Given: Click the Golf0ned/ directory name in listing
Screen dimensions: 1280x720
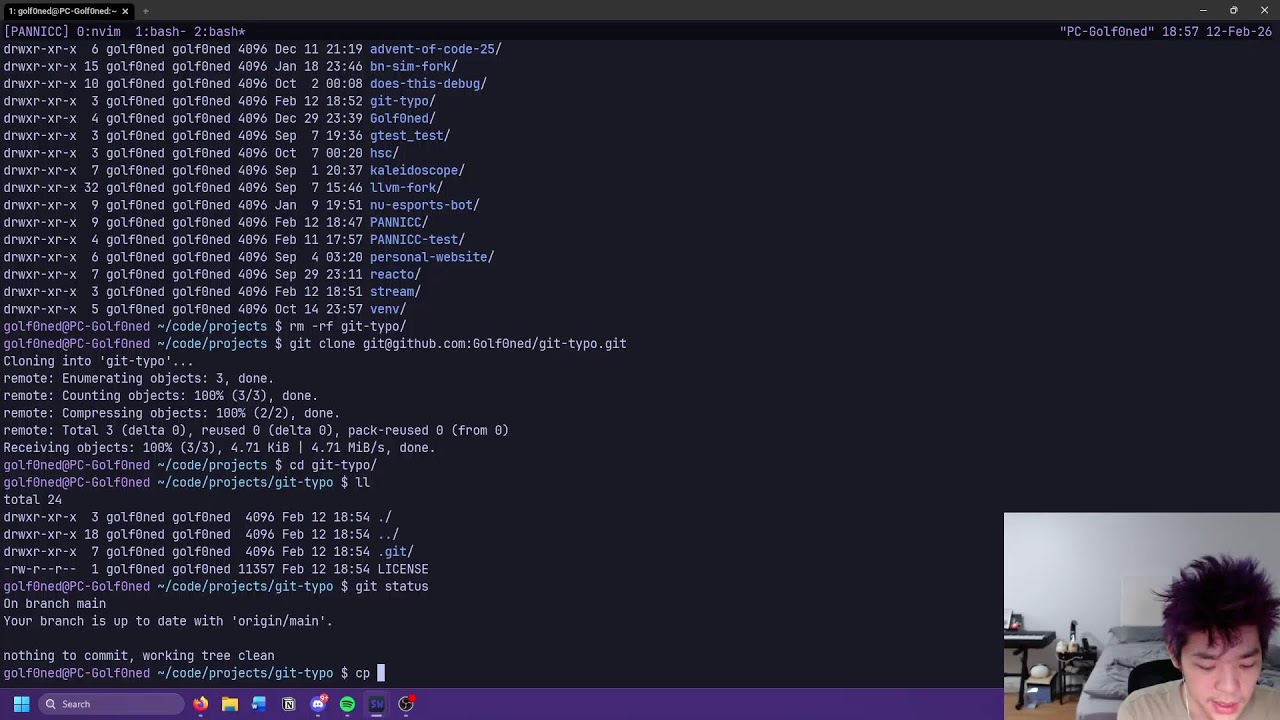Looking at the screenshot, I should coord(403,118).
